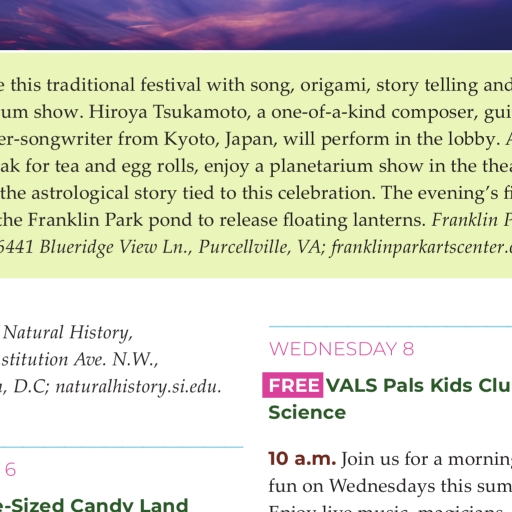
Task: Click the italic Natural History line
Action: click(68, 333)
